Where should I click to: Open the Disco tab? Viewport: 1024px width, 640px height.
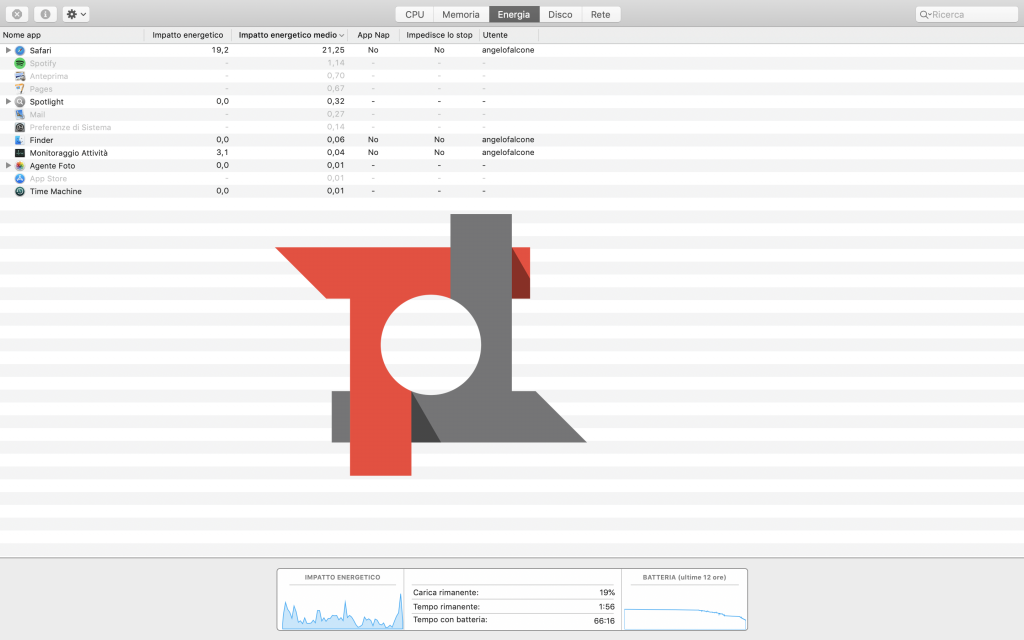(x=560, y=15)
